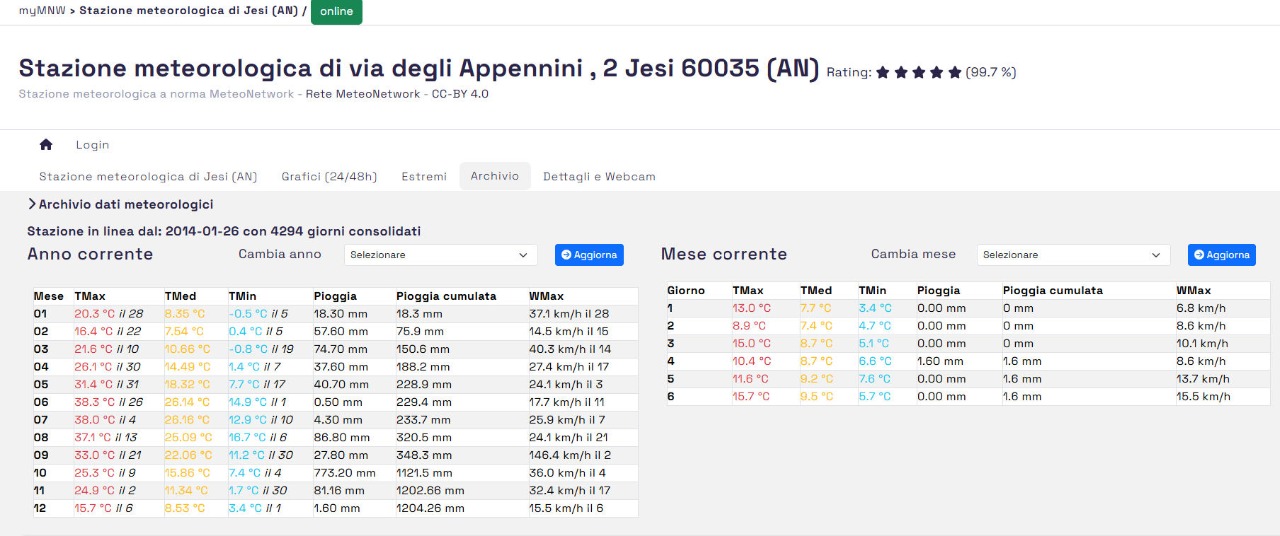Open the Cambia anno dropdown
This screenshot has width=1280, height=536.
(440, 255)
